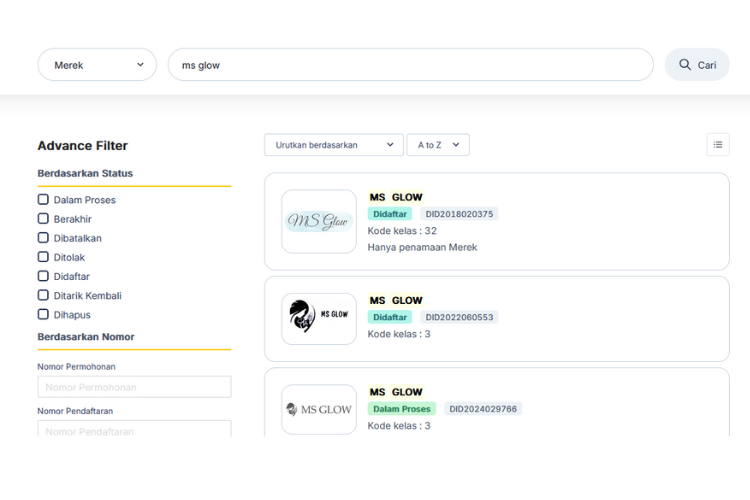This screenshot has width=750, height=500.
Task: Open the A to Z sort order dropdown
Action: click(x=438, y=144)
